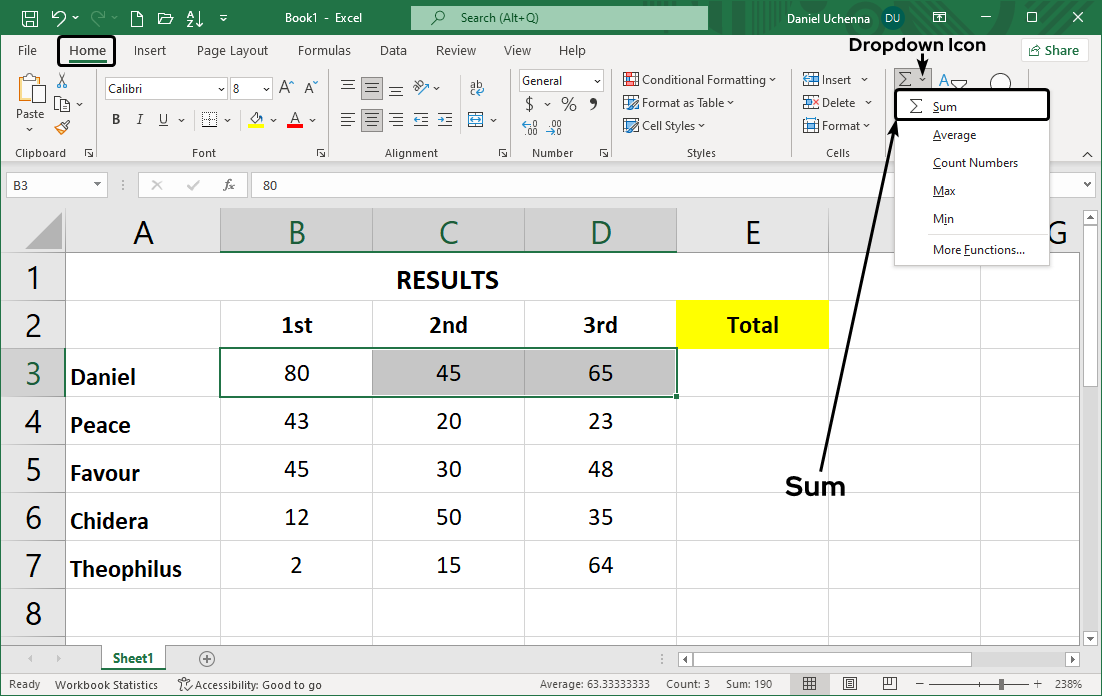Switch to the Formulas ribbon tab
Viewport: 1102px width, 696px height.
tap(324, 50)
